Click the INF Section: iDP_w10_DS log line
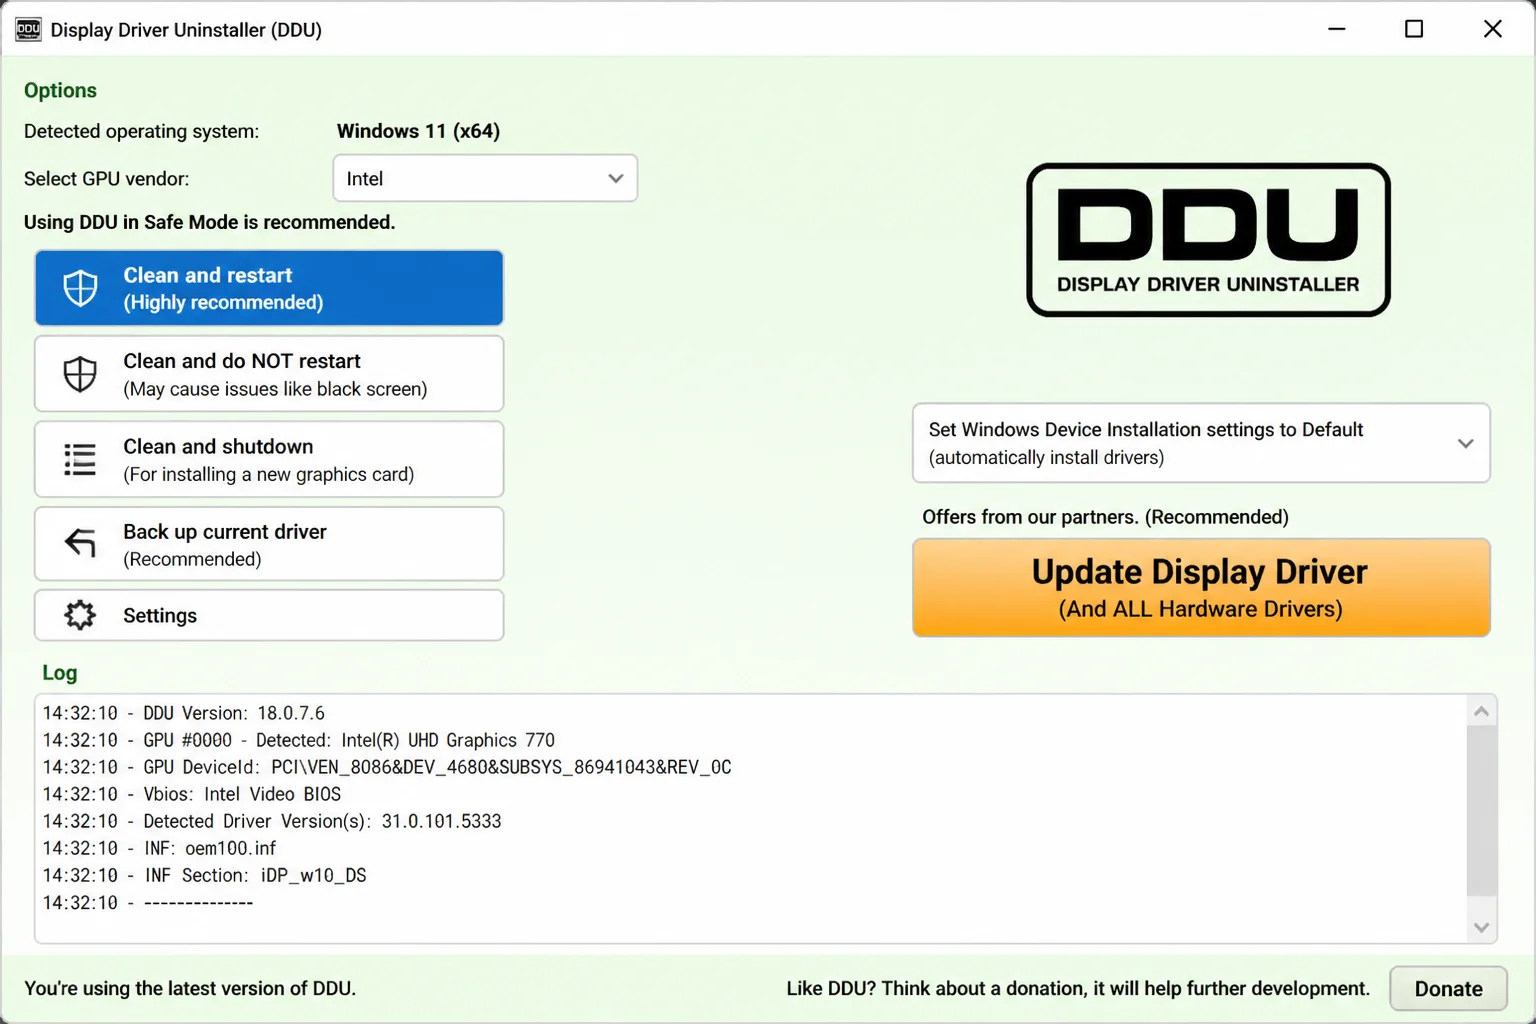Screen dimensions: 1536x1024 [204, 875]
